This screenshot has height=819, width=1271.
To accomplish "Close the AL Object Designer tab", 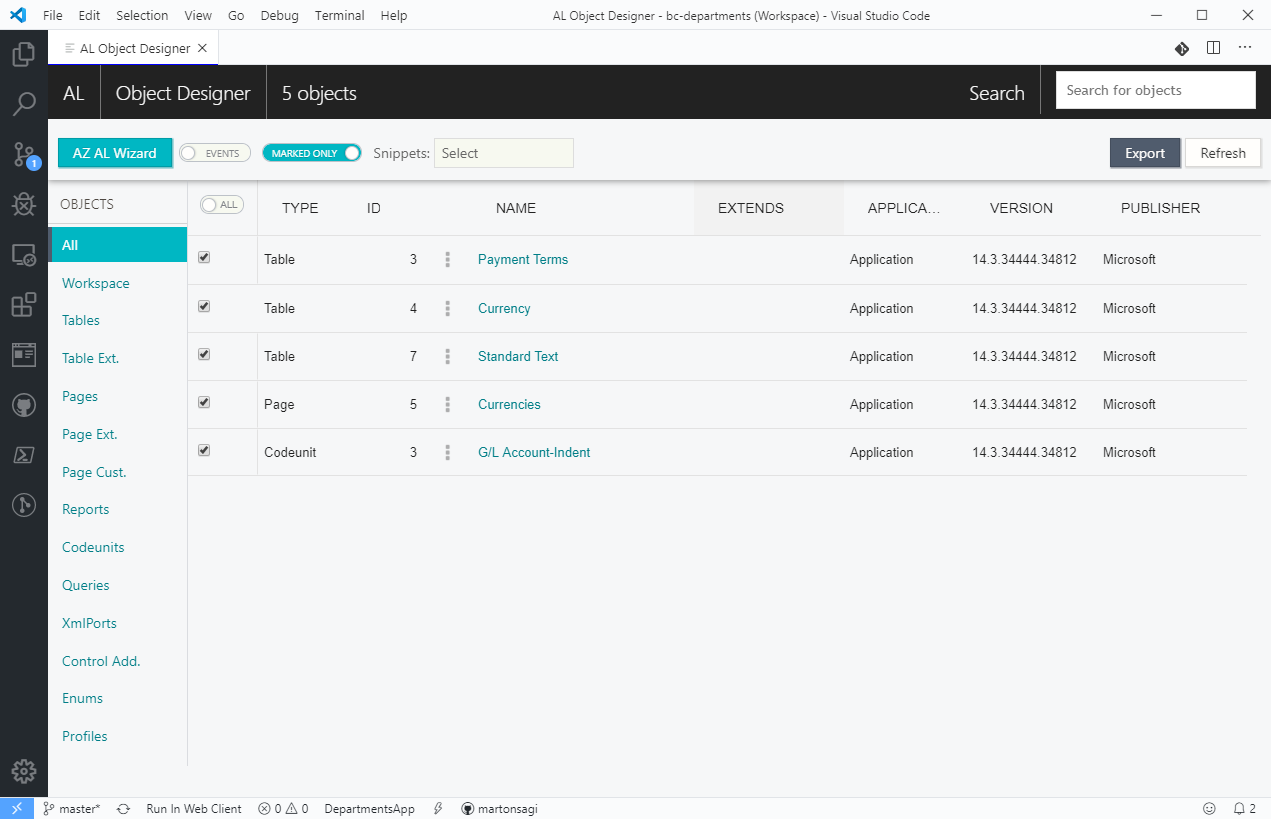I will (202, 48).
